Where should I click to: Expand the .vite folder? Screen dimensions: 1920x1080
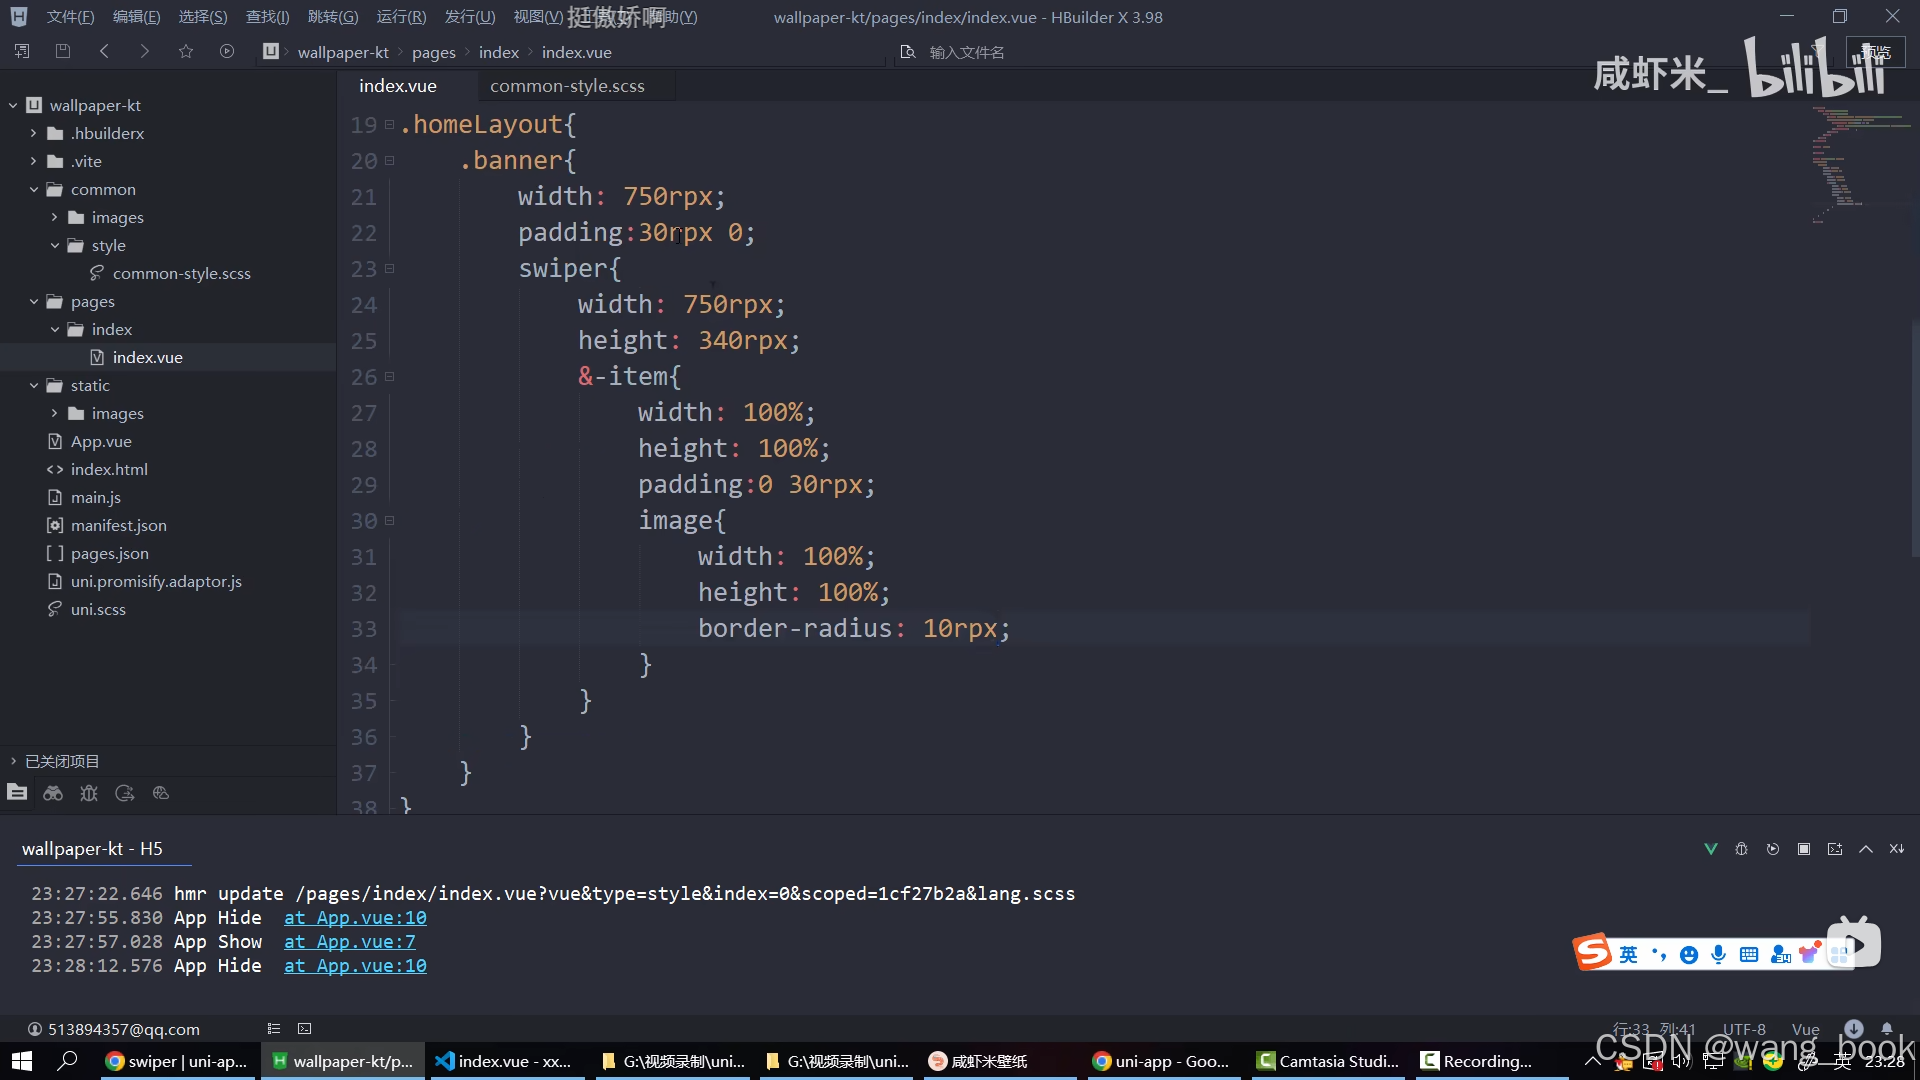click(33, 161)
